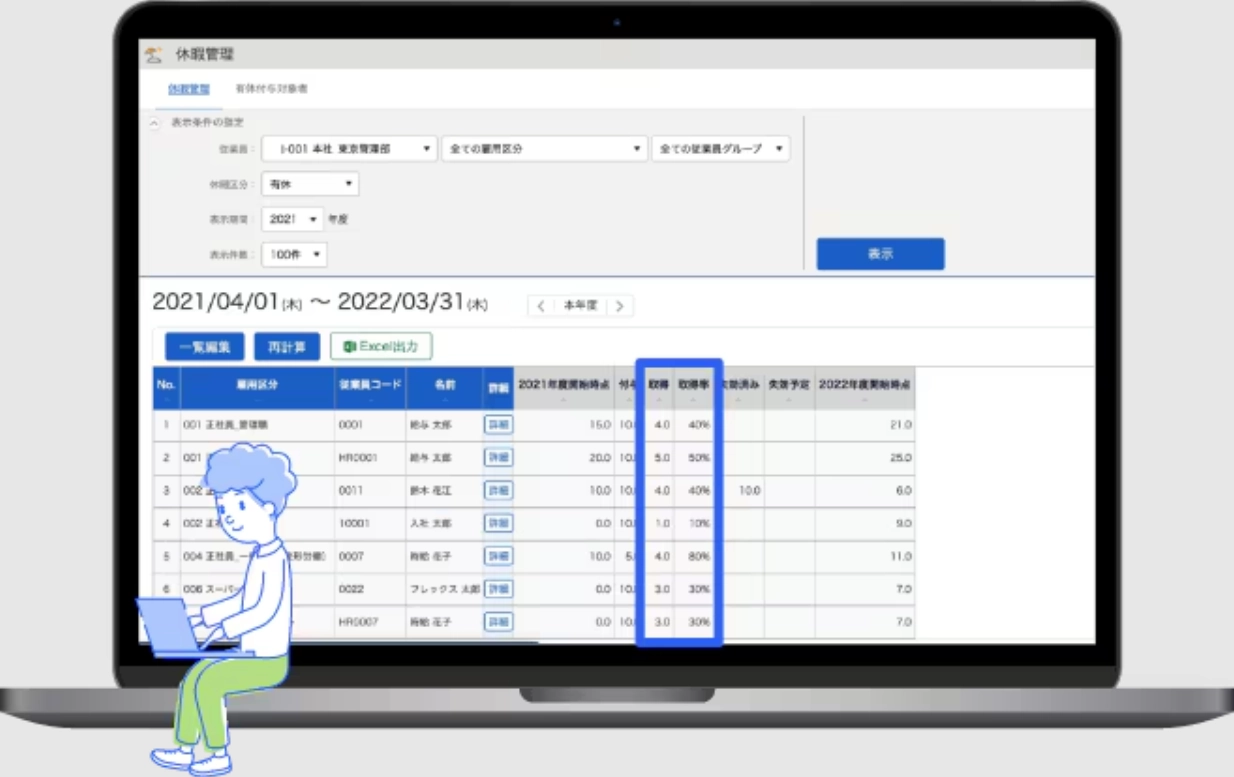Sort by the No. column header
Screen dimensions: 1234x777
(x=166, y=388)
